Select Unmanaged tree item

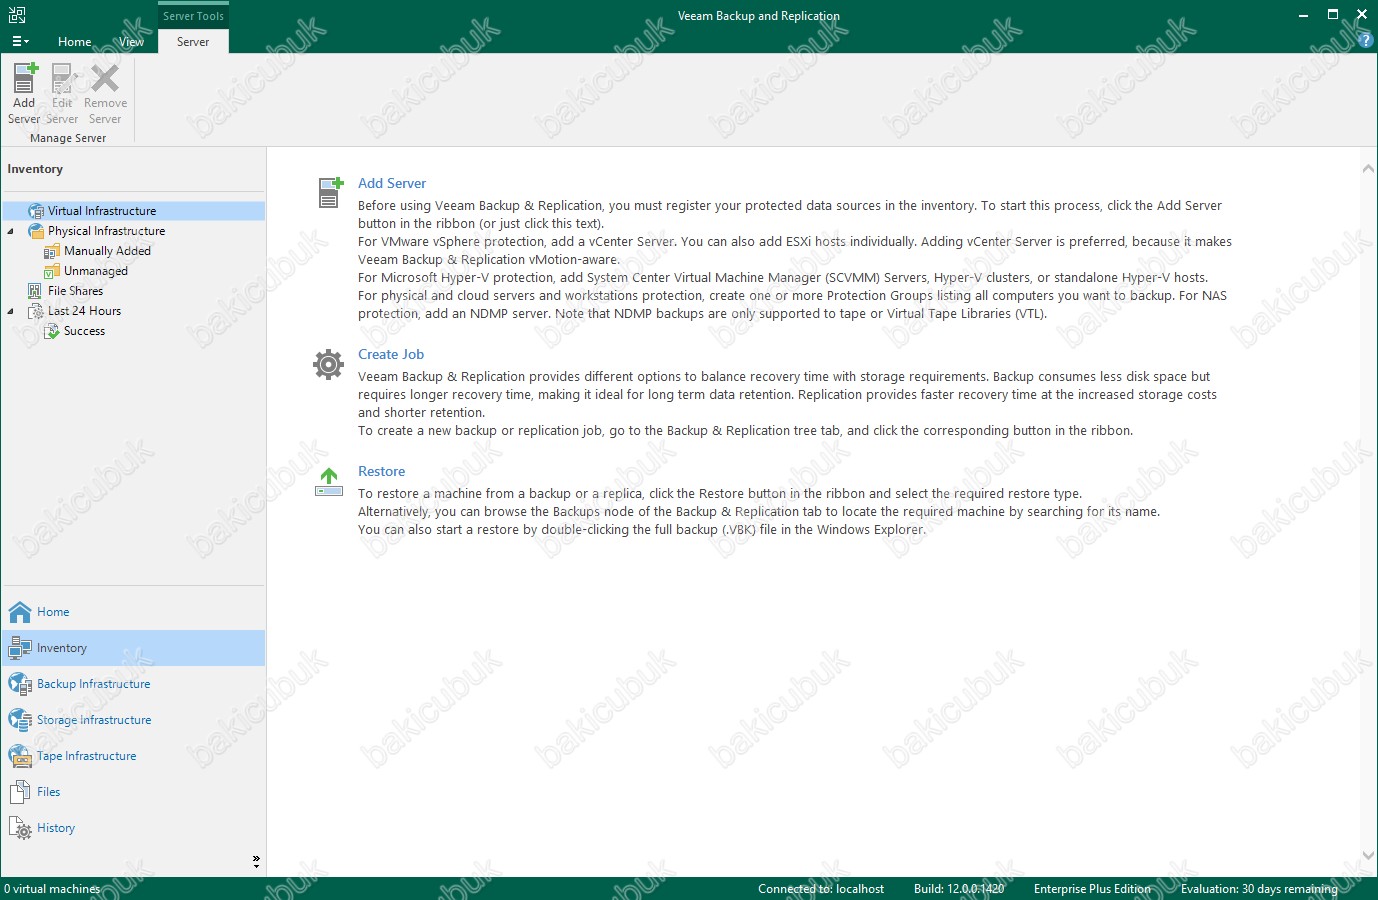click(x=96, y=271)
